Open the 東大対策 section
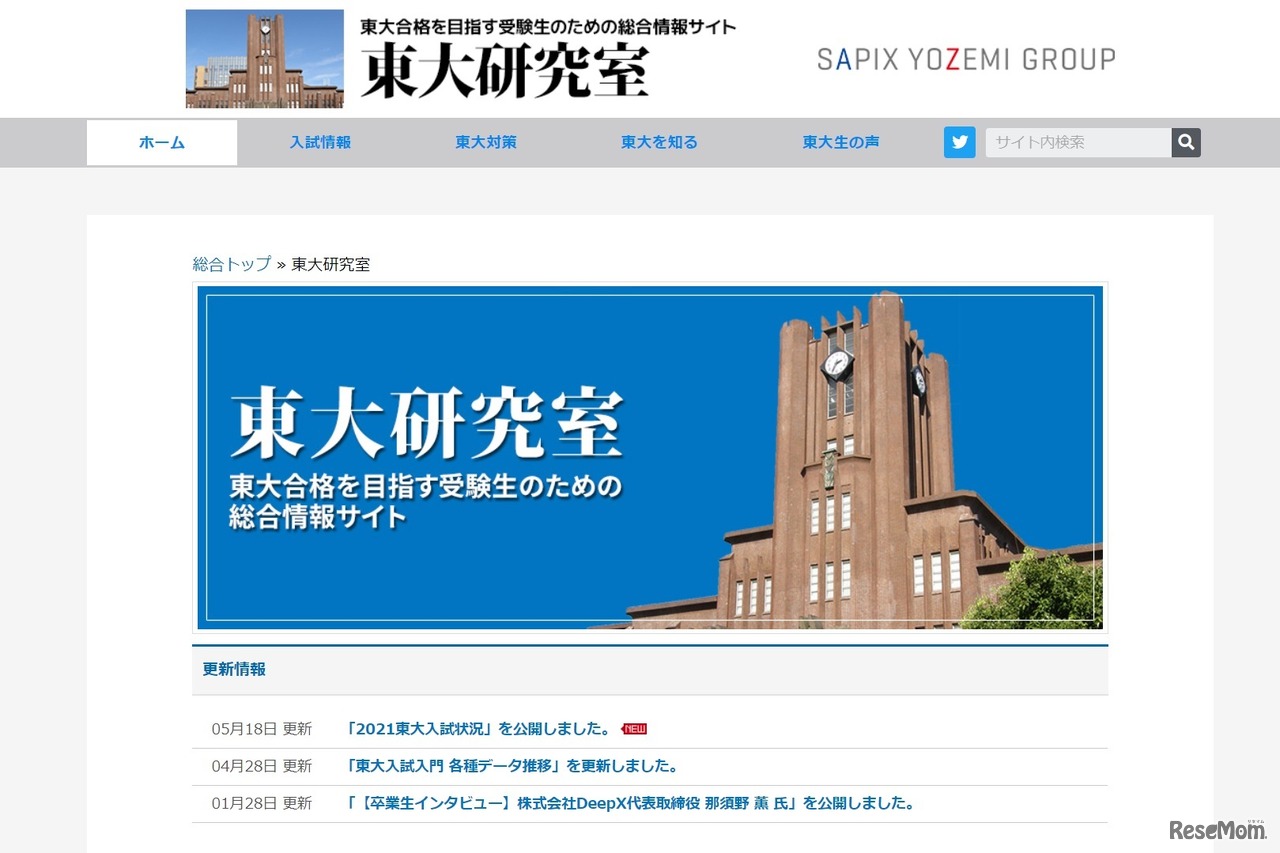 click(x=485, y=142)
